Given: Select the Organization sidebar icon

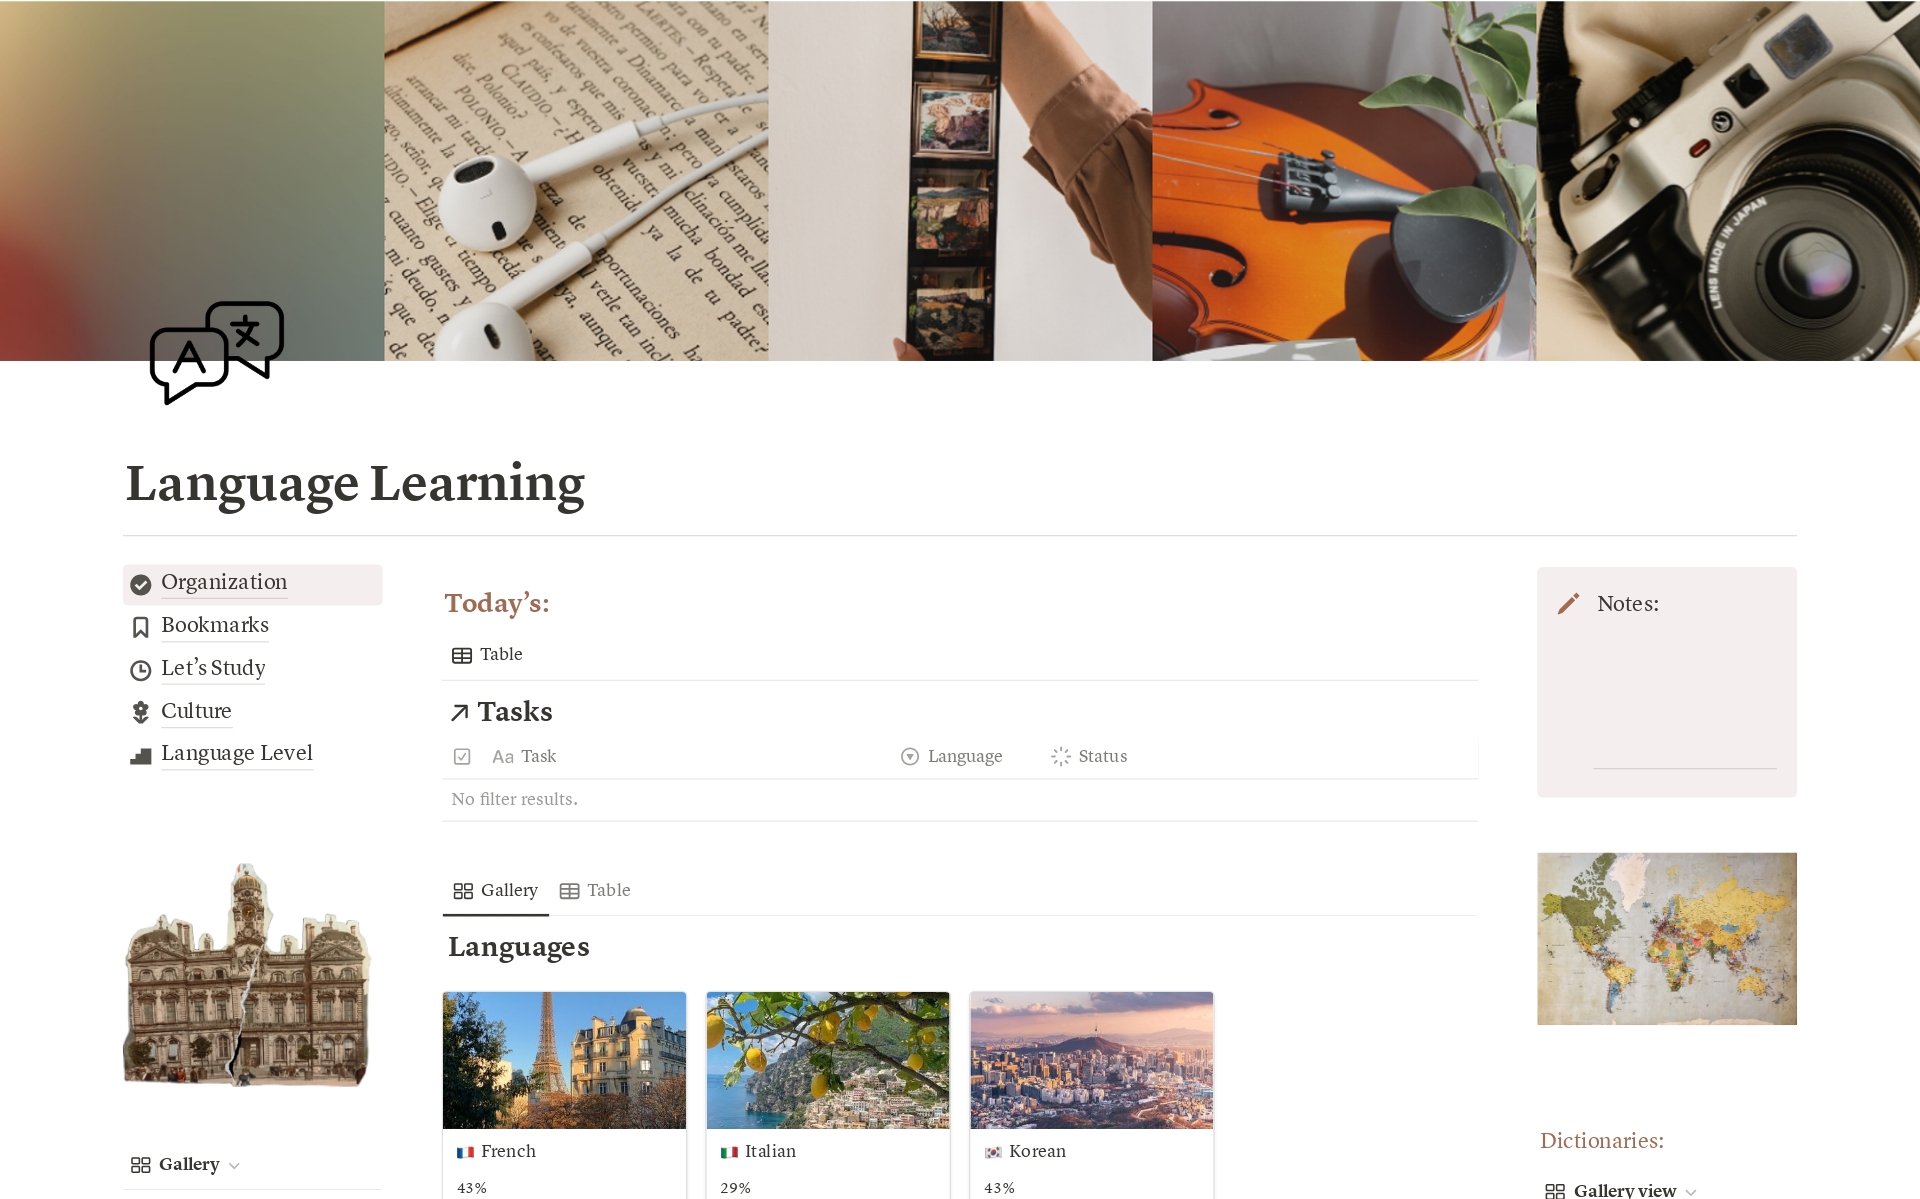Looking at the screenshot, I should (x=141, y=583).
